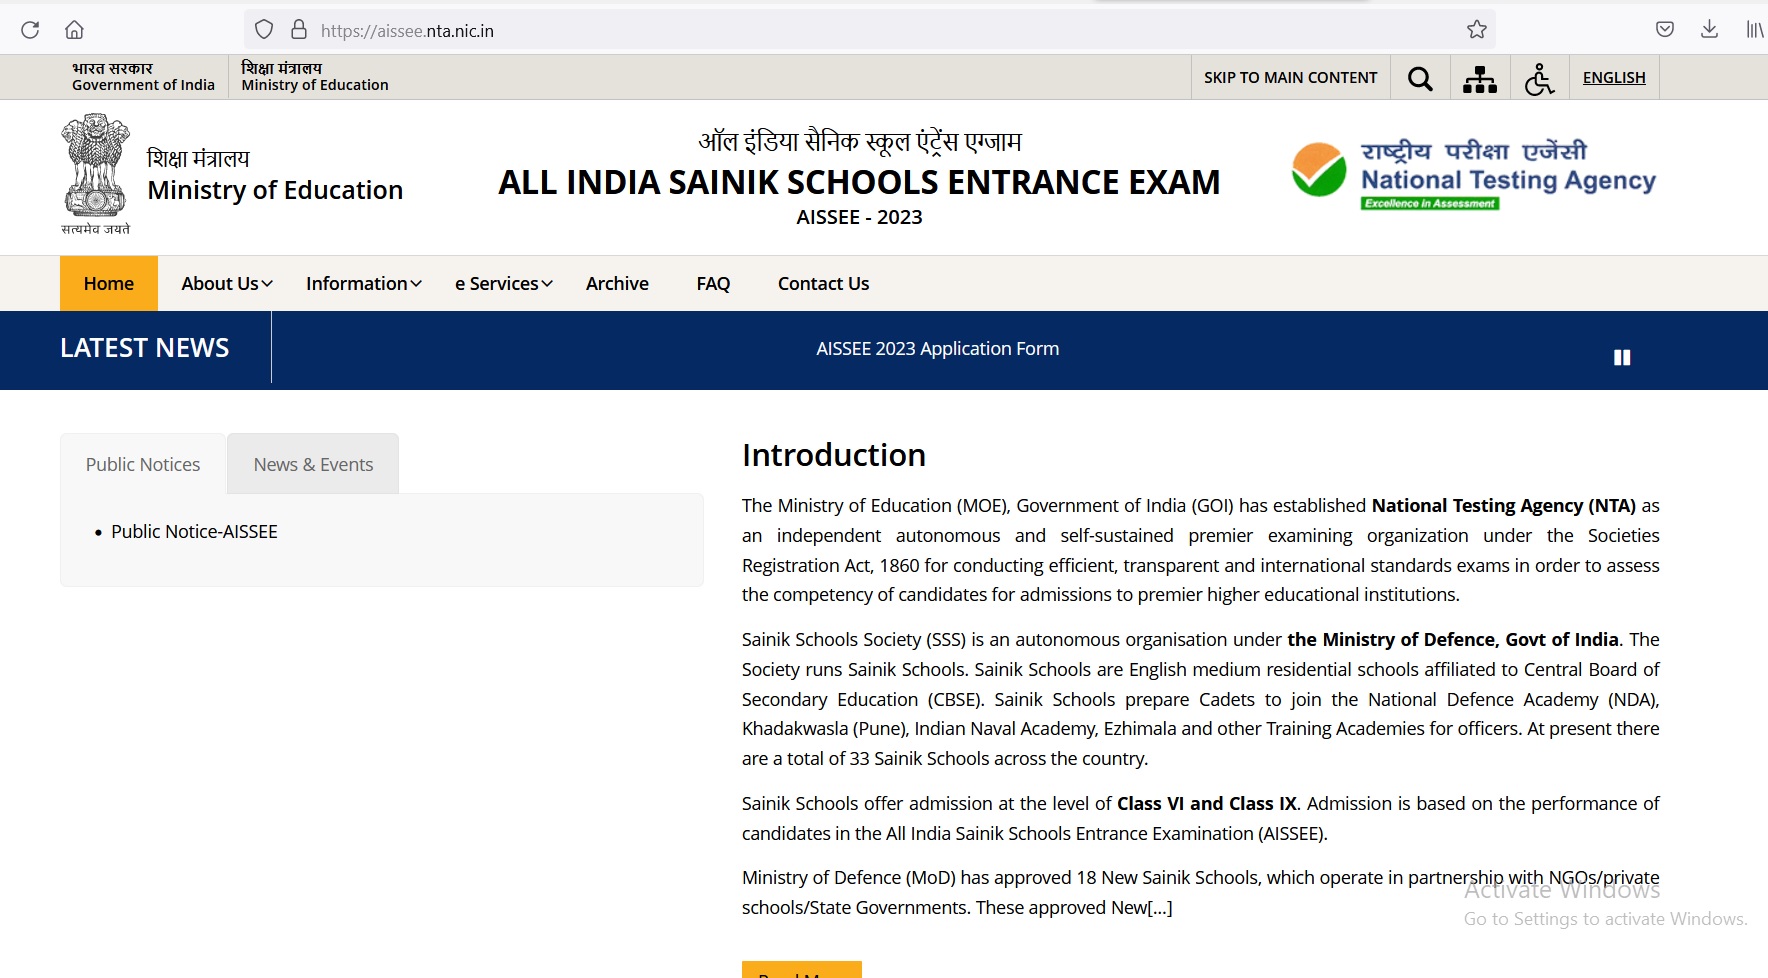Screen dimensions: 1768x978
Task: Open the Government of India link
Action: tap(143, 77)
